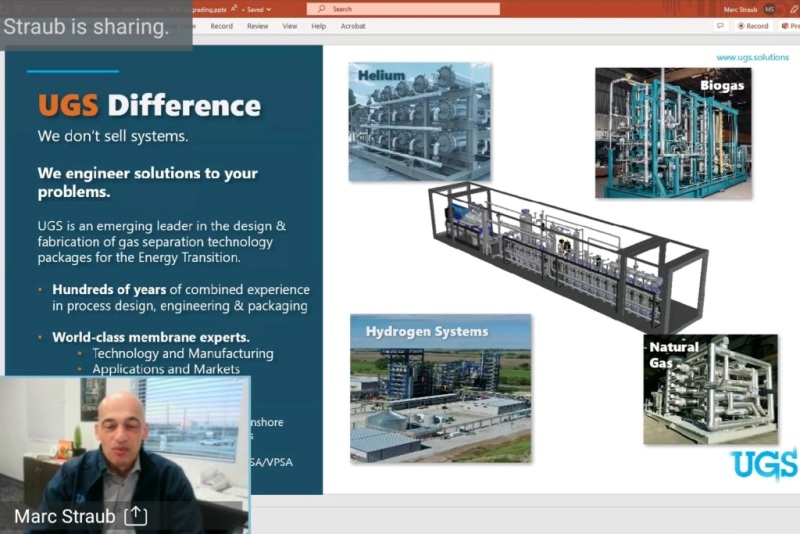Open the Acrobat tab
800x534 pixels.
(352, 26)
